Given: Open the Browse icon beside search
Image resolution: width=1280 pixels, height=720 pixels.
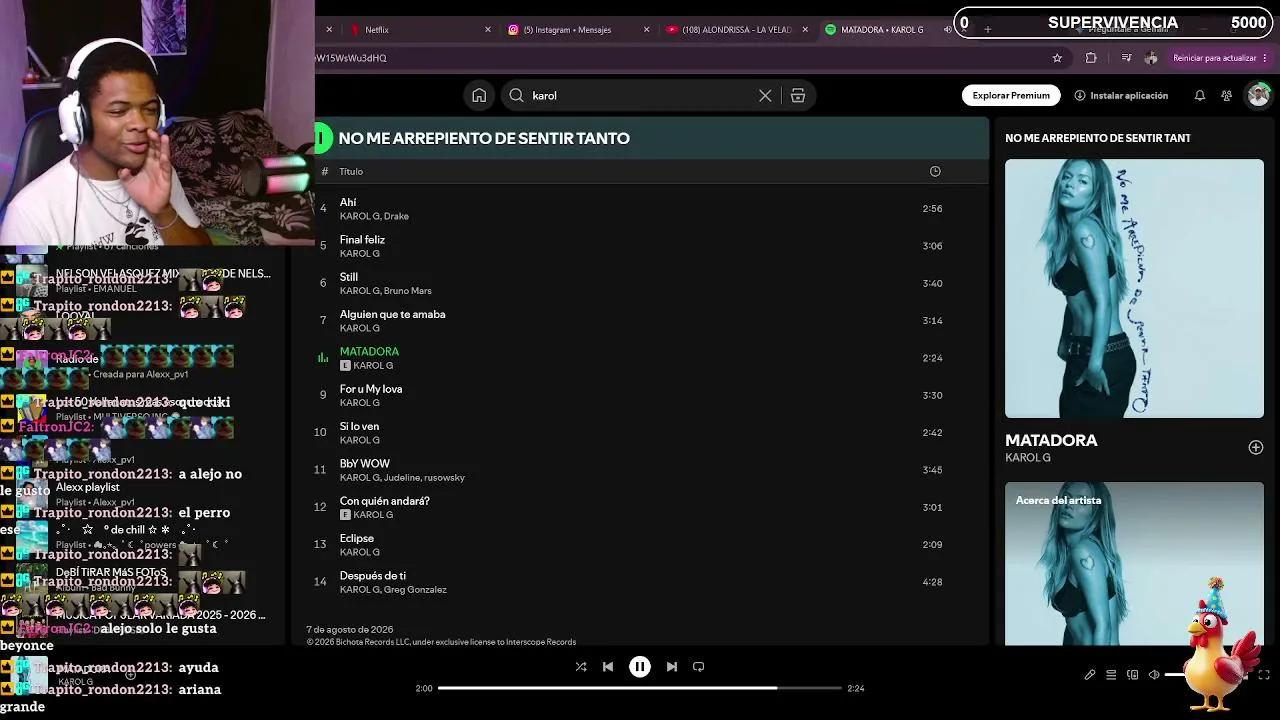Looking at the screenshot, I should 798,95.
